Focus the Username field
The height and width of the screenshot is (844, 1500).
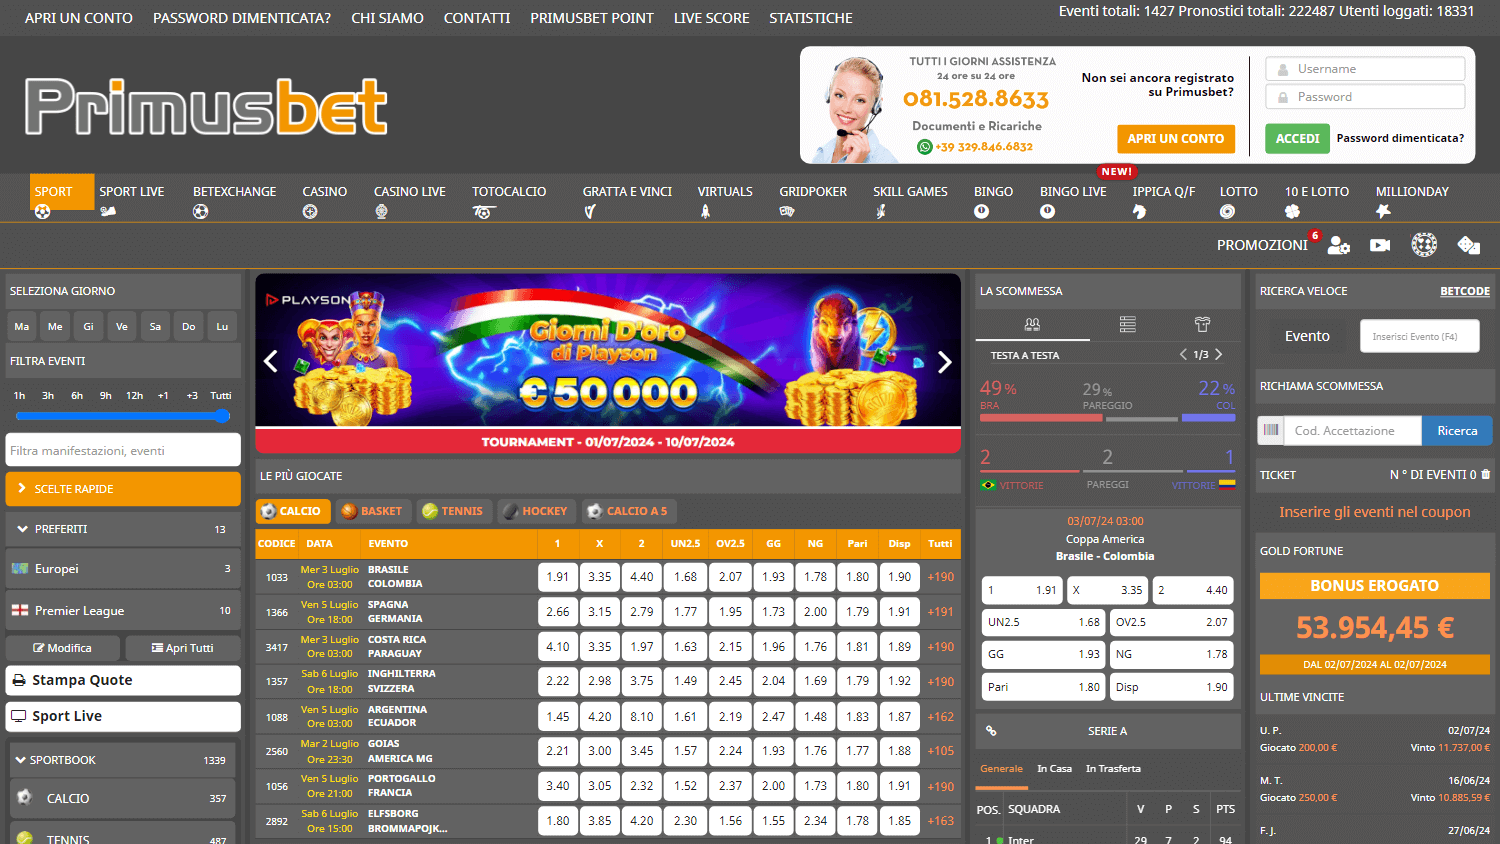(x=1365, y=69)
